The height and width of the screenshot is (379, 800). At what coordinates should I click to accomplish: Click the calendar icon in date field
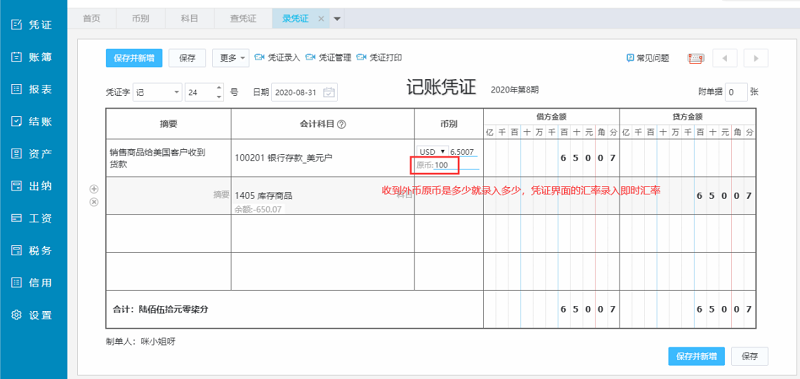tap(329, 92)
